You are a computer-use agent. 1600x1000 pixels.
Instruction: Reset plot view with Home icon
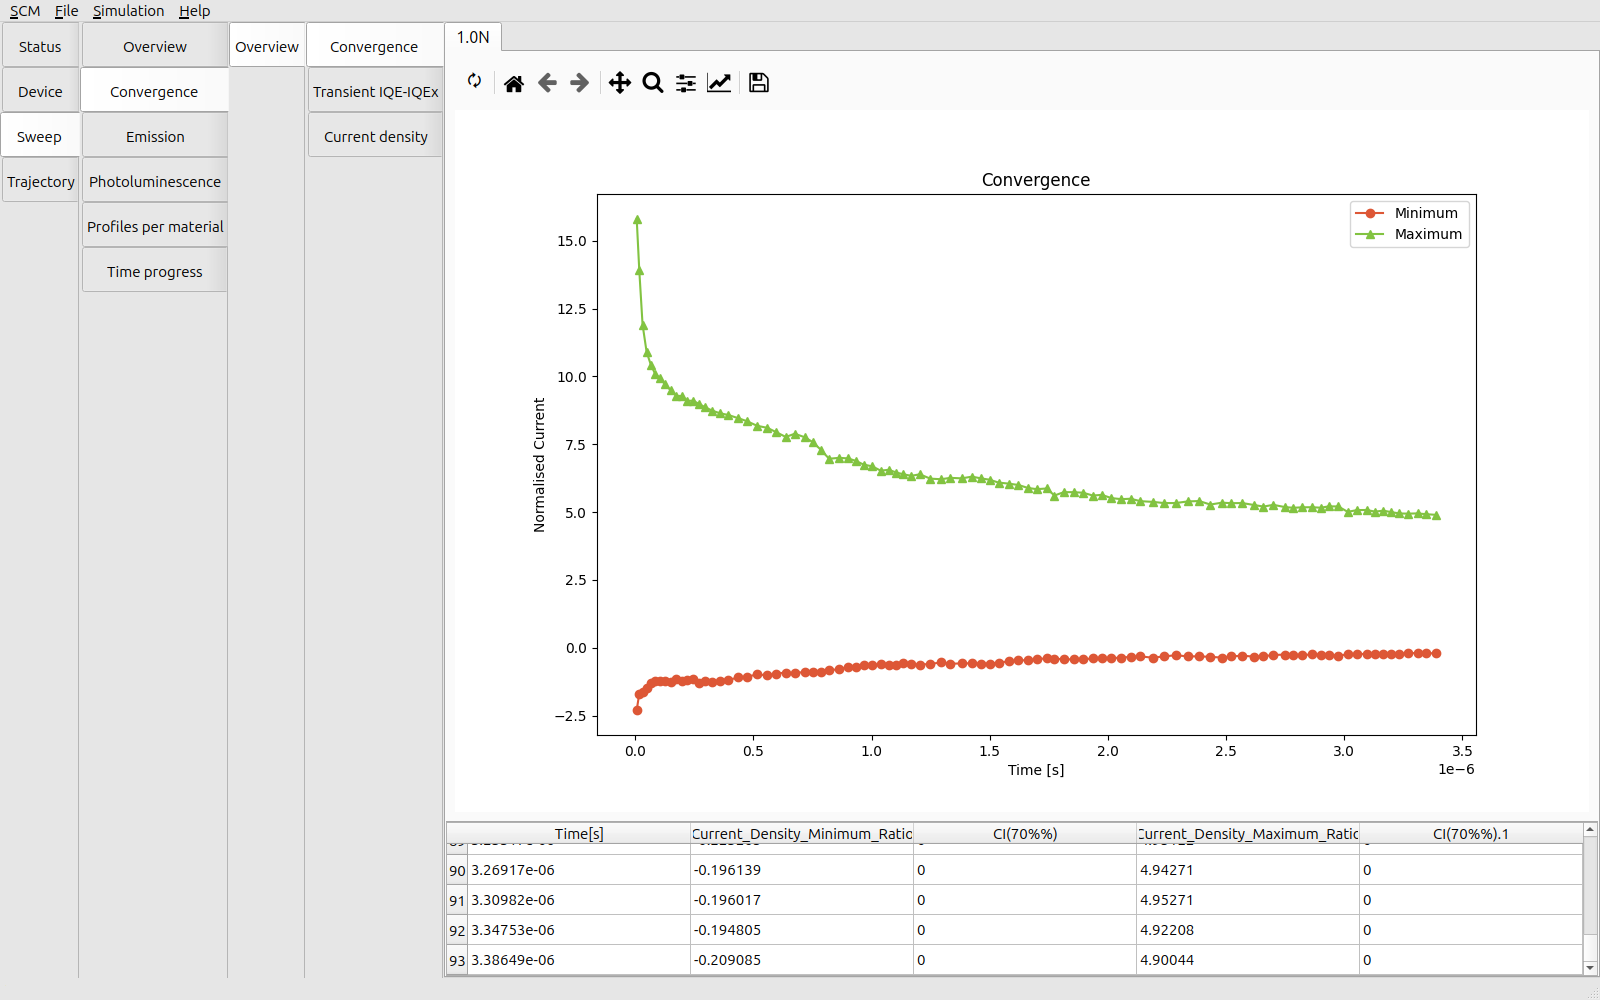click(514, 83)
